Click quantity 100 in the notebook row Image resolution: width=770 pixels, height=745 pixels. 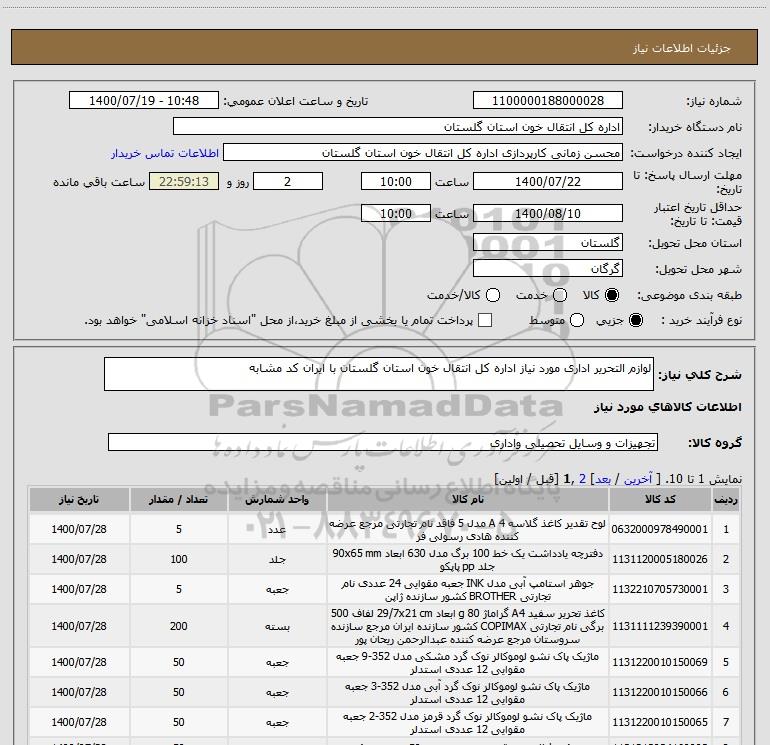click(x=179, y=559)
